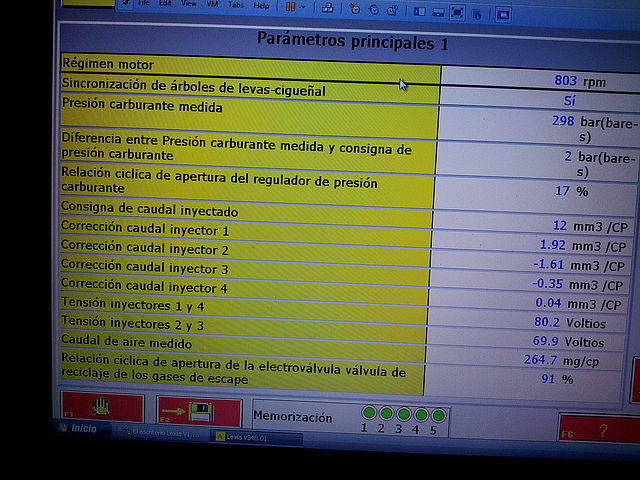This screenshot has height=480, width=640.
Task: Click the VMware snapshot clock icon
Action: click(x=354, y=8)
